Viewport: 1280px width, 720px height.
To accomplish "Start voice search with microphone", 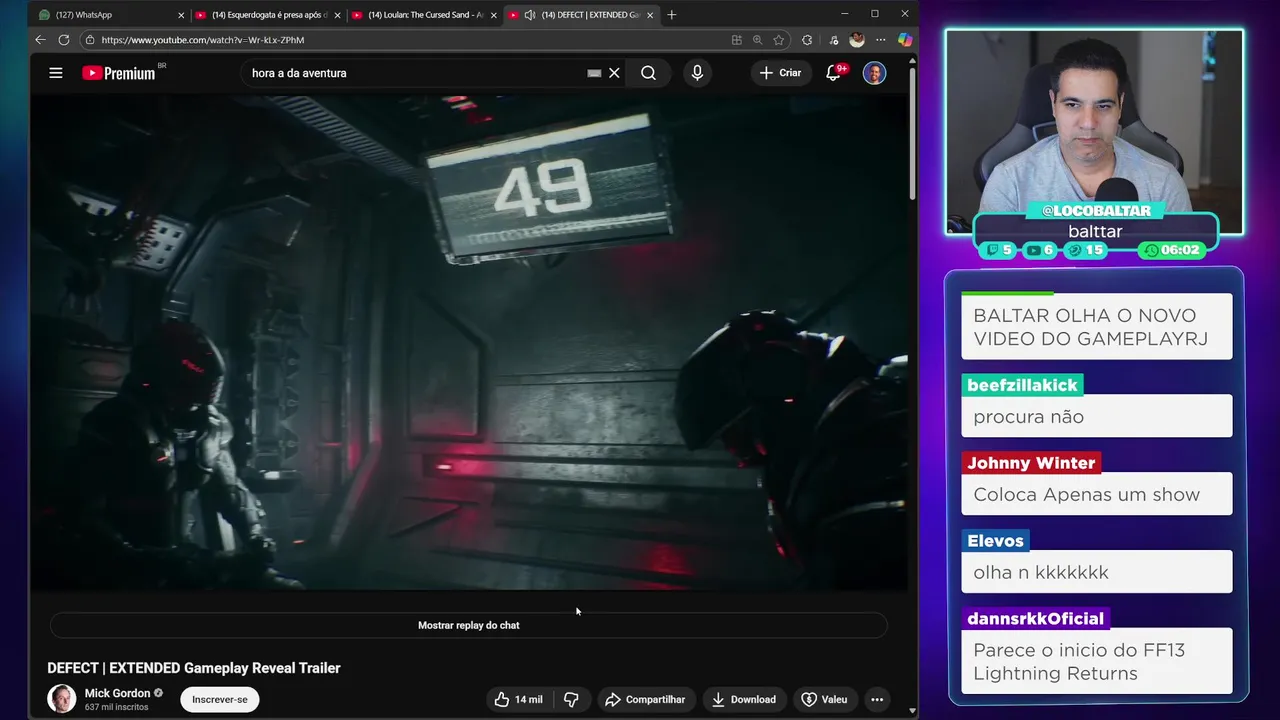I will point(697,73).
